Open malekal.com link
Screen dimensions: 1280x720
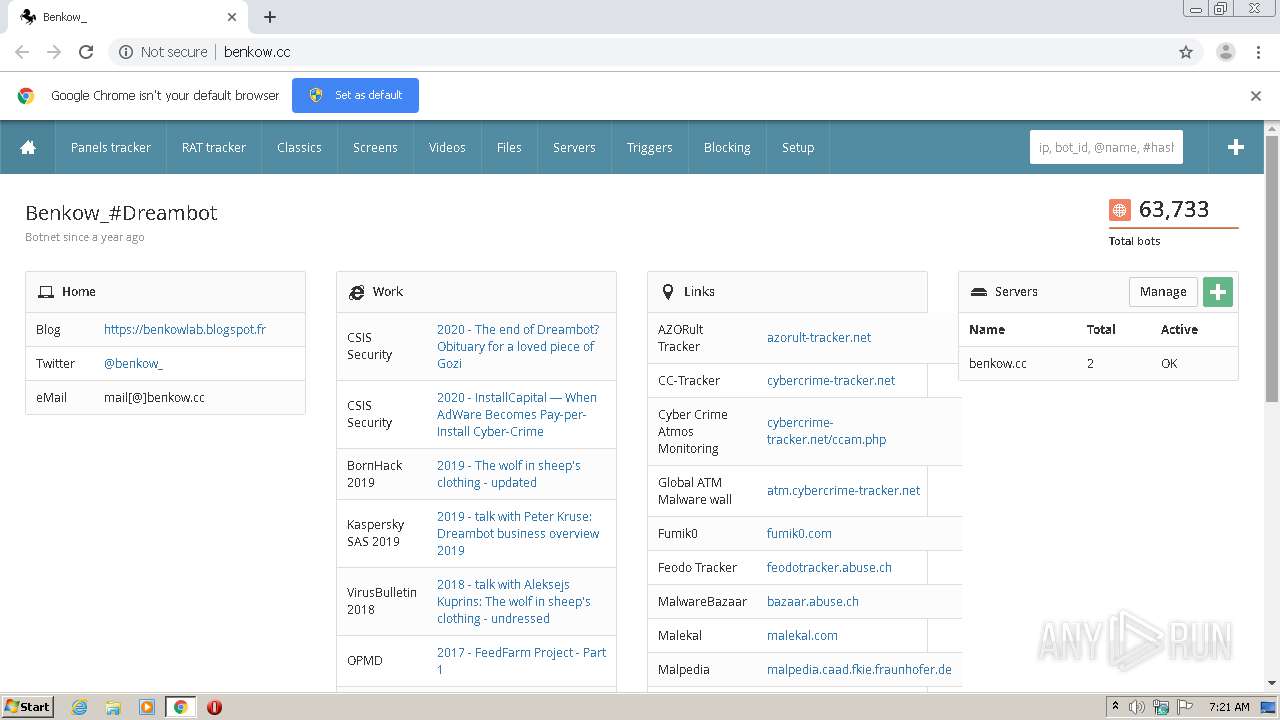(x=802, y=635)
